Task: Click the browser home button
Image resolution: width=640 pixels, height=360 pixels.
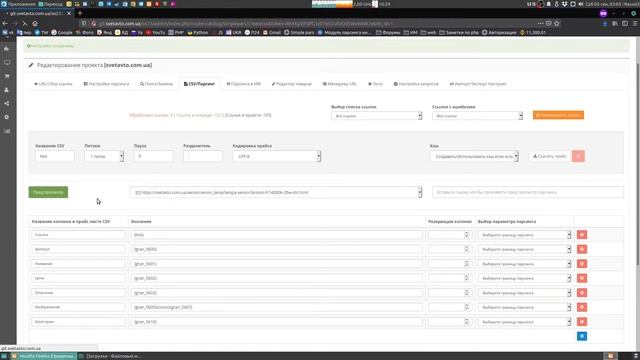Action: tap(35, 23)
